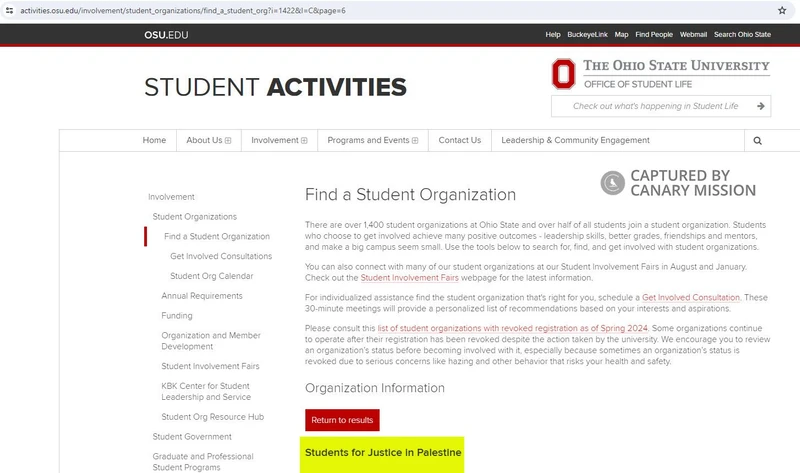Open Student Government in the sidebar
This screenshot has height=473, width=800.
192,437
